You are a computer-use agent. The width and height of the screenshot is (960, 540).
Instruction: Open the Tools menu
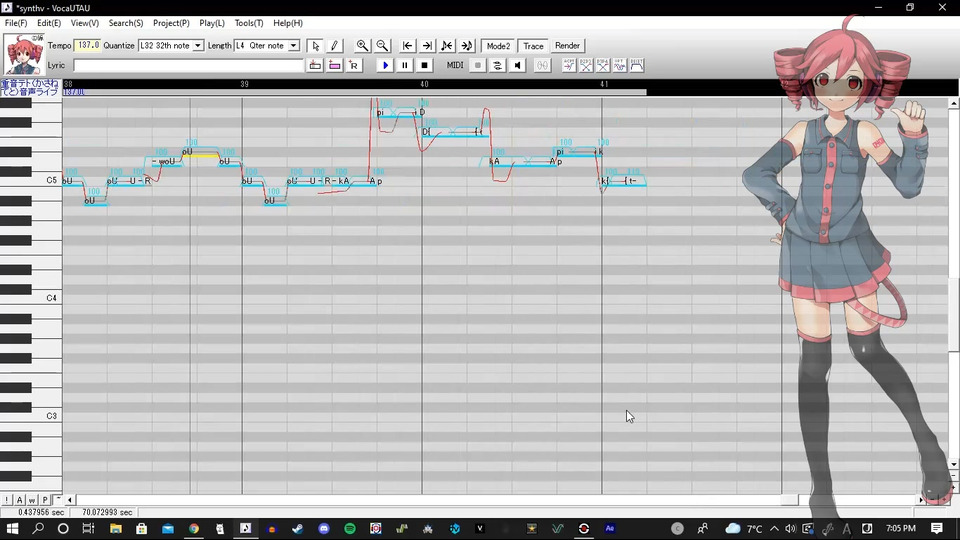click(249, 23)
